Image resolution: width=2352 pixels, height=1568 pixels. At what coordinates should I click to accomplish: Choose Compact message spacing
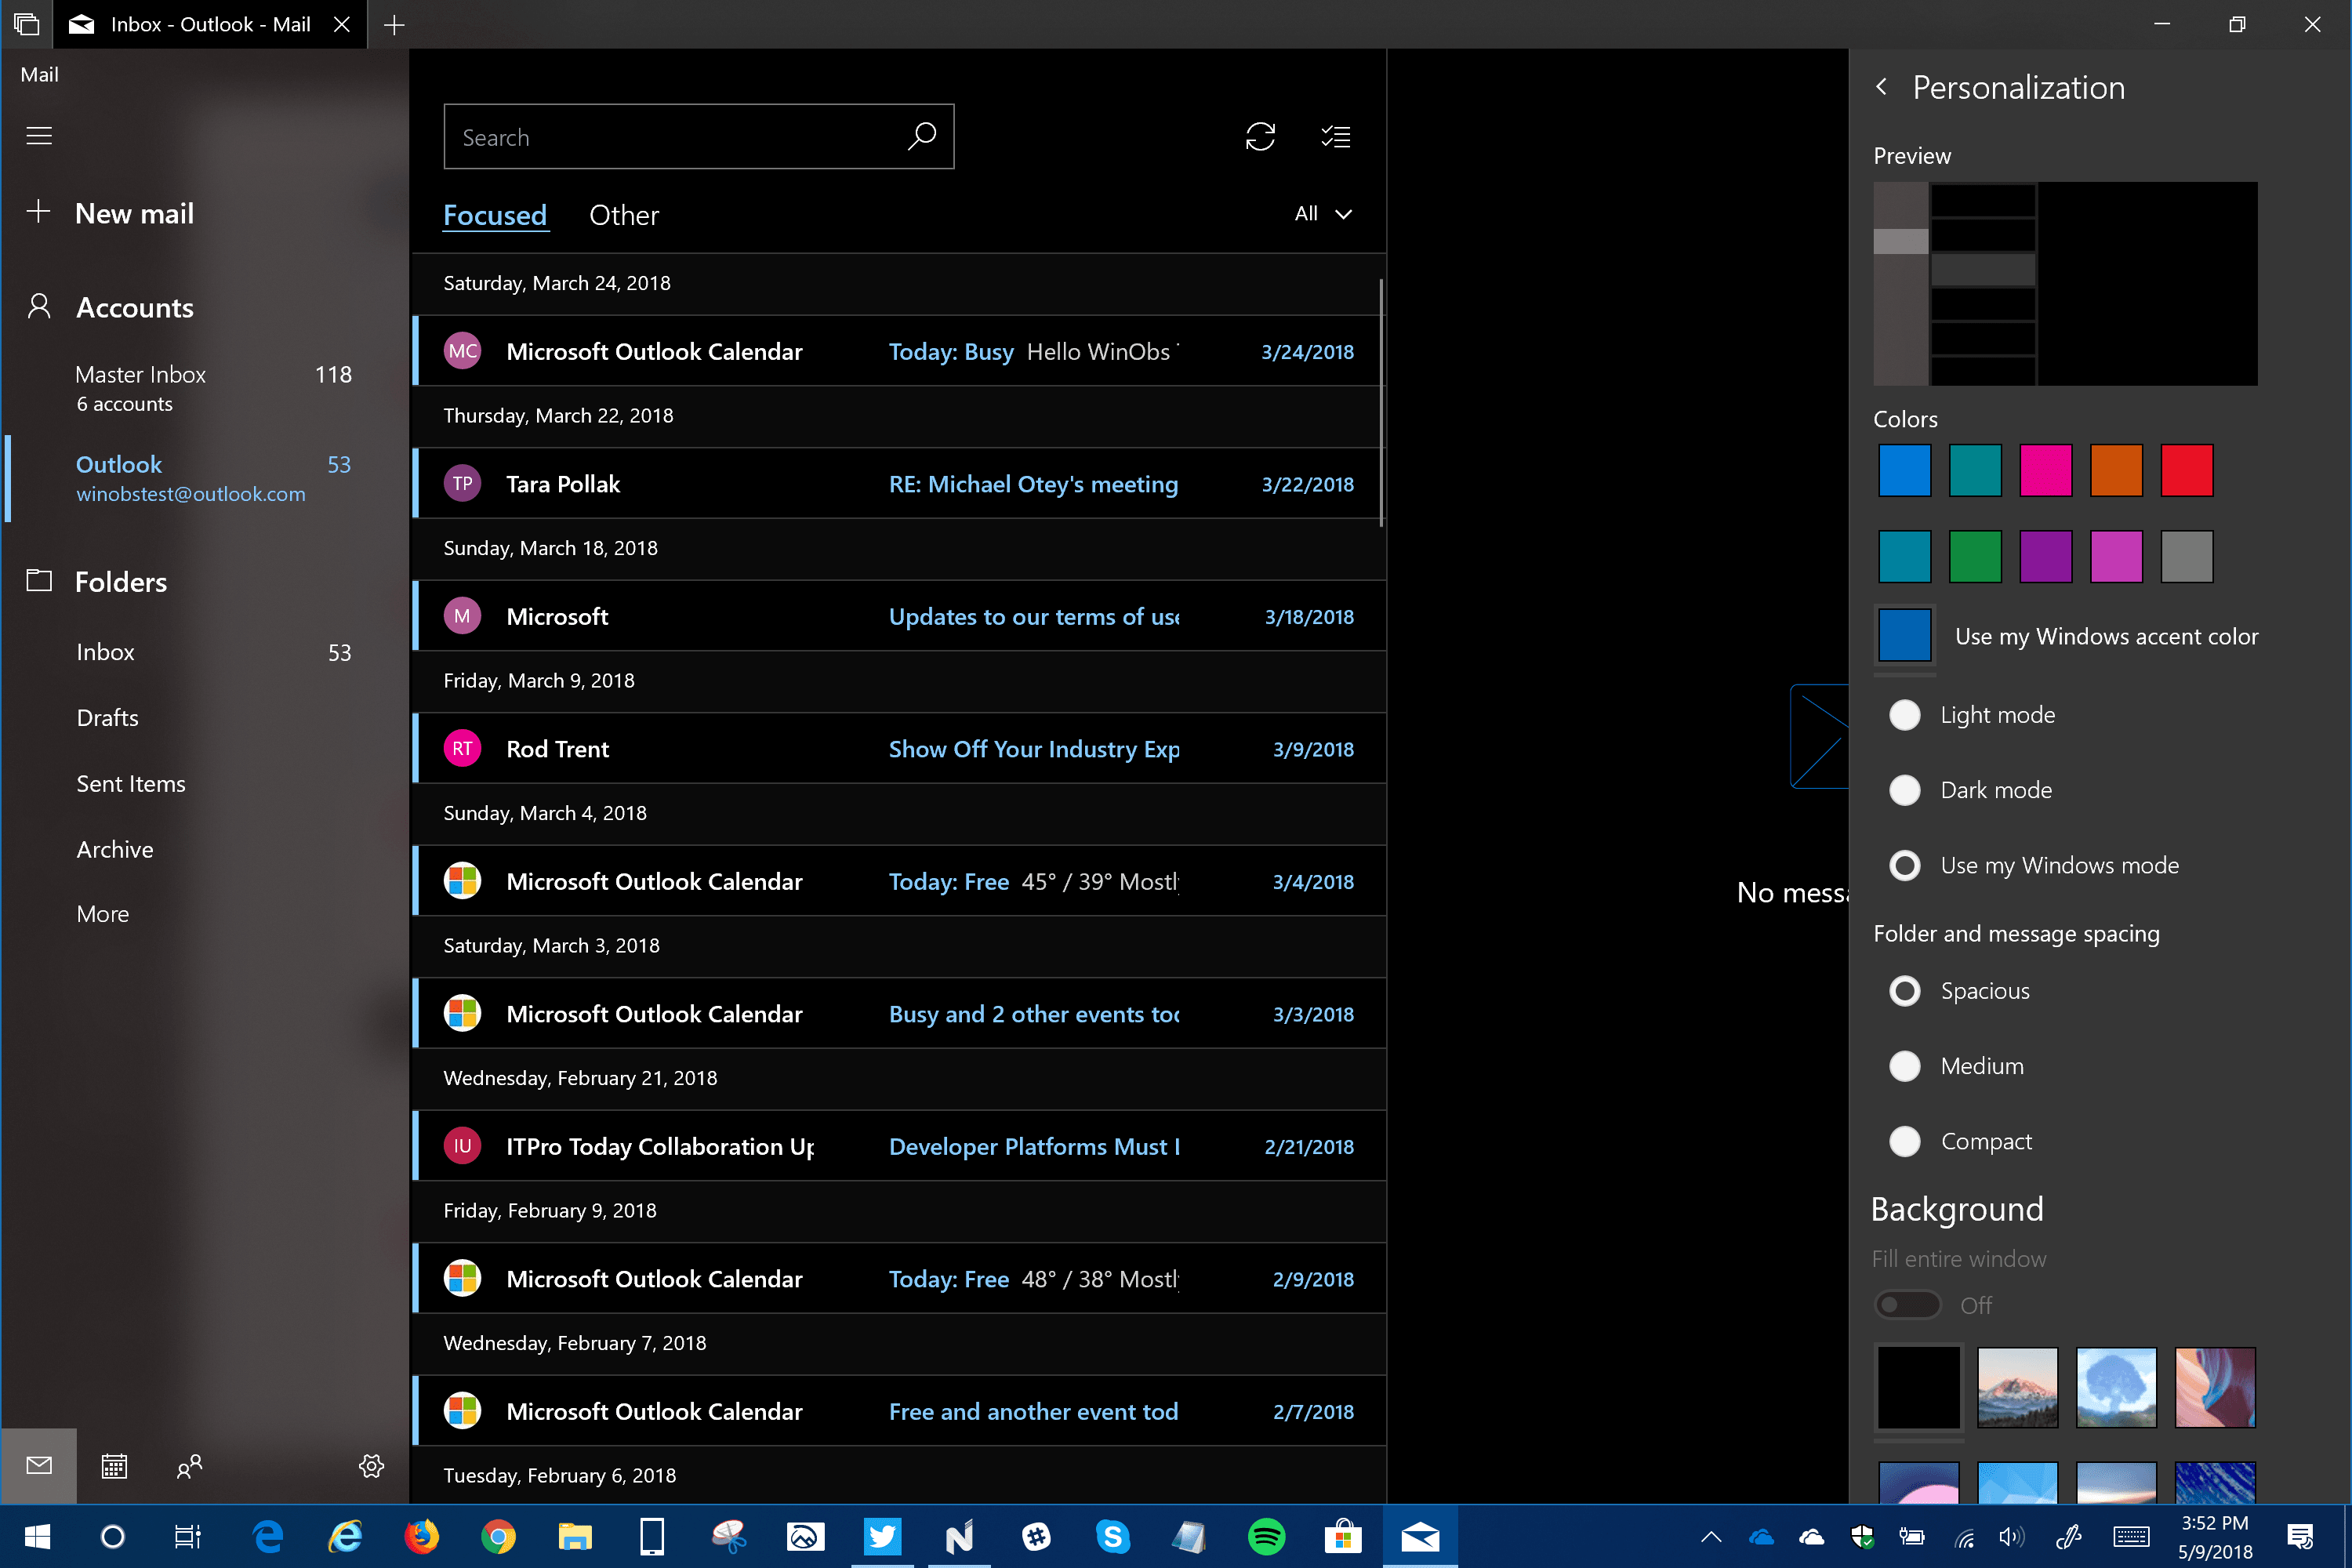(1904, 1141)
